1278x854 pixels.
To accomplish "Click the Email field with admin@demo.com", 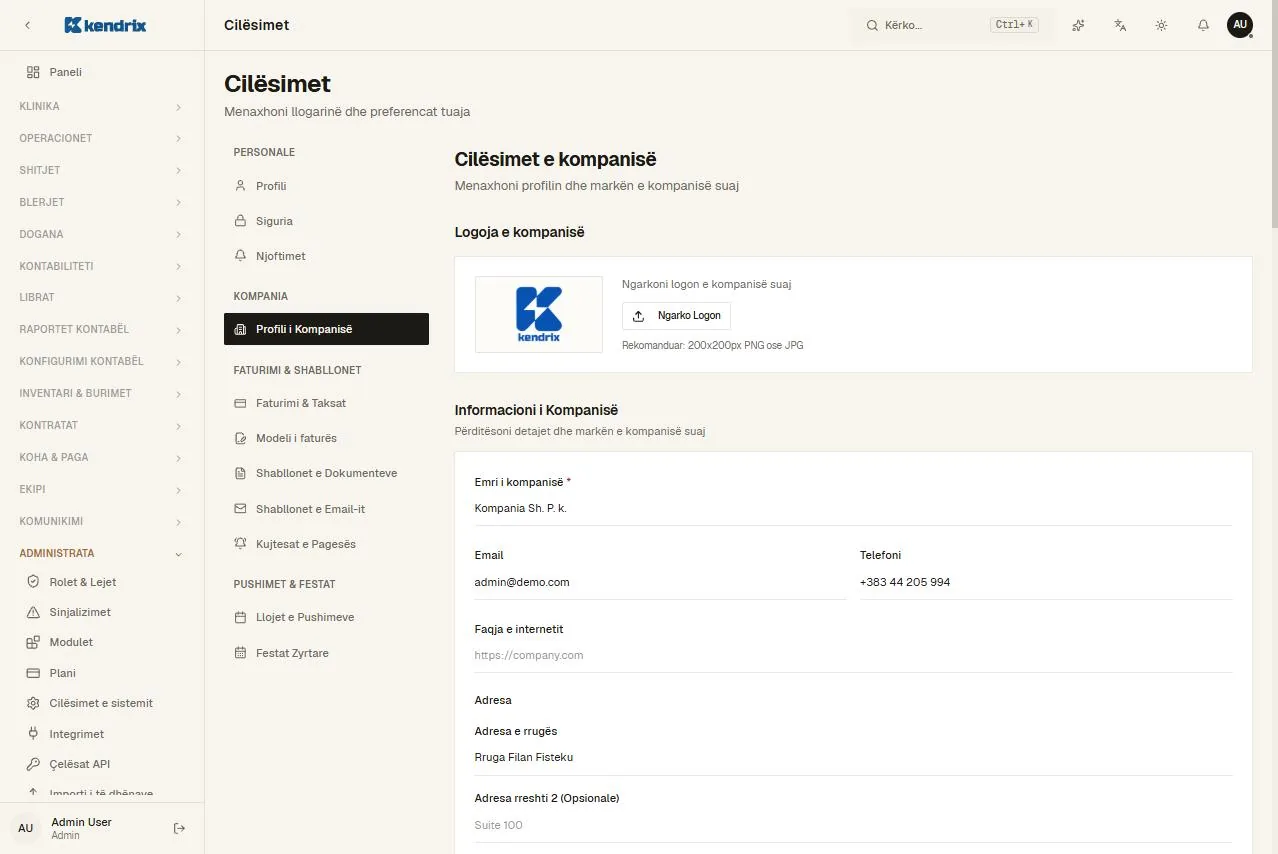I will [x=660, y=582].
